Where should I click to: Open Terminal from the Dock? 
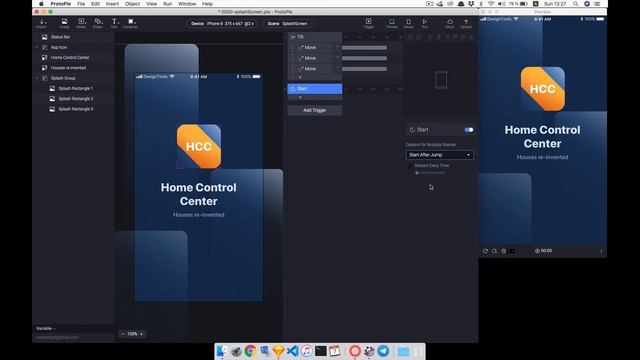[x=321, y=351]
